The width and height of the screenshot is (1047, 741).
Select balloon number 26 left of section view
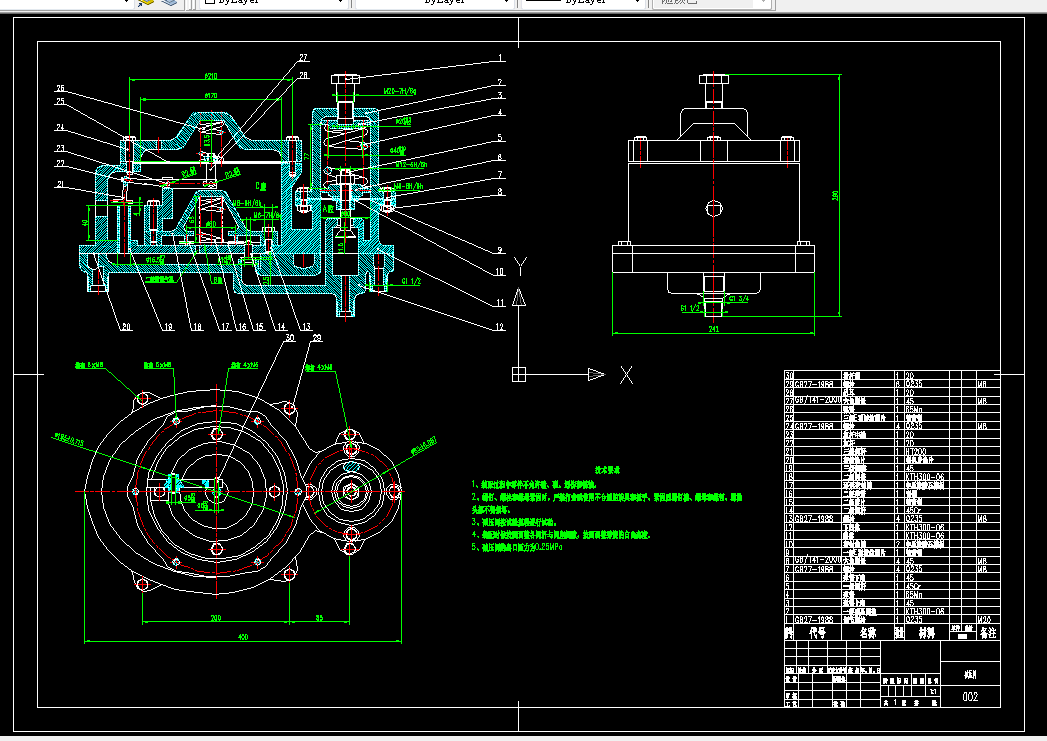click(x=60, y=88)
